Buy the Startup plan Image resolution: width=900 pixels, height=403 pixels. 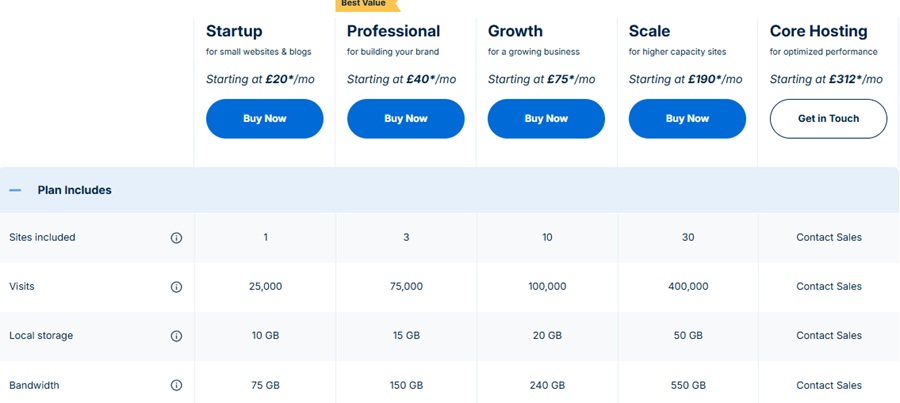(265, 119)
